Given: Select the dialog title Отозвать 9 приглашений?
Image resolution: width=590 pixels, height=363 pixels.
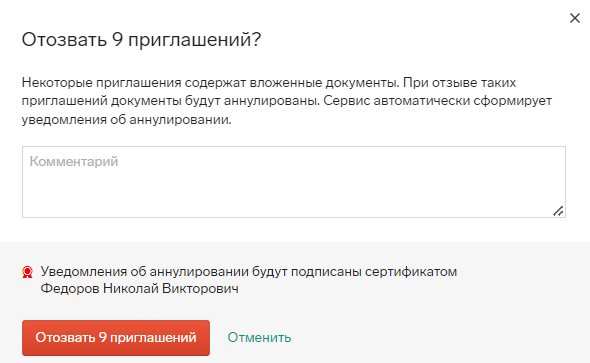Looking at the screenshot, I should [x=141, y=39].
